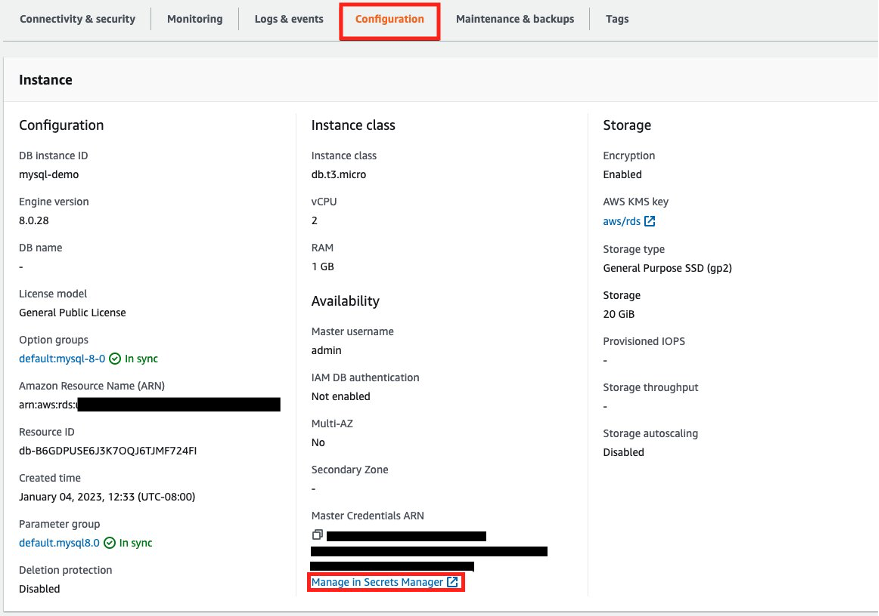View the Logs & events tab

(x=288, y=18)
